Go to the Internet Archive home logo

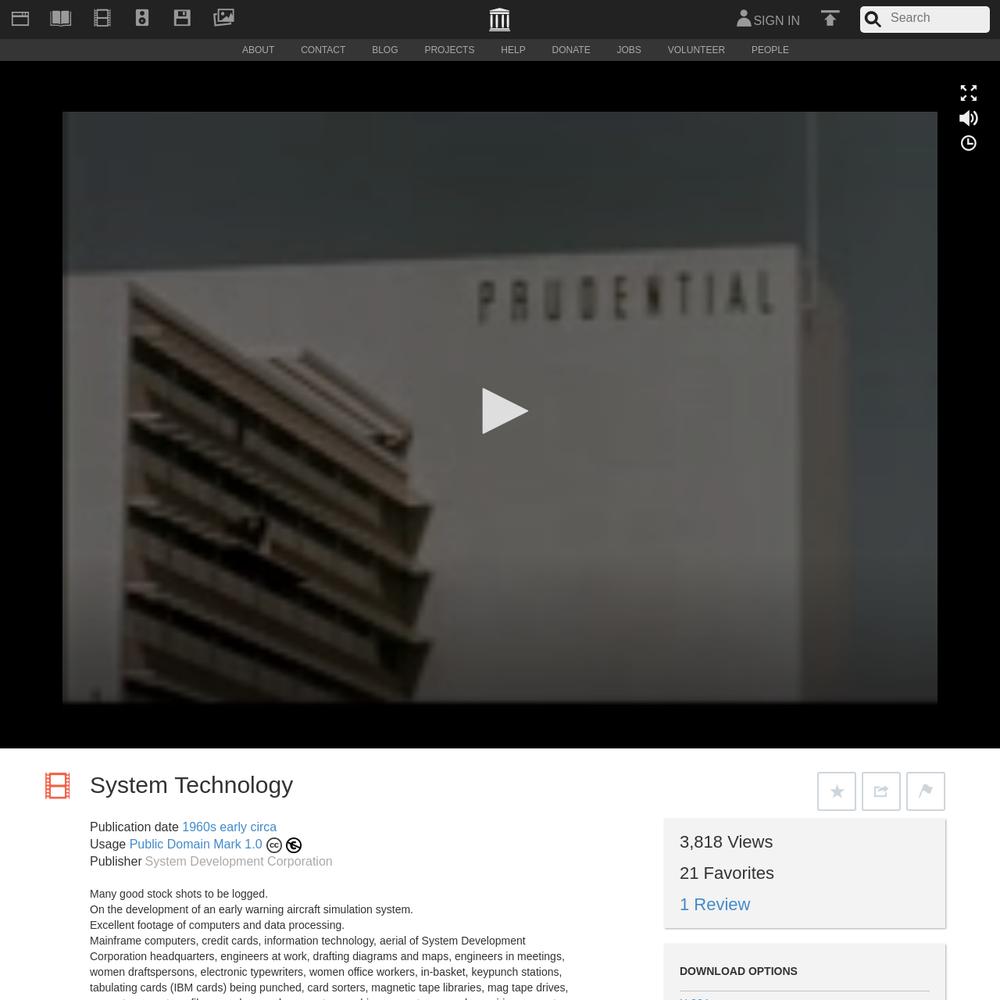click(499, 20)
